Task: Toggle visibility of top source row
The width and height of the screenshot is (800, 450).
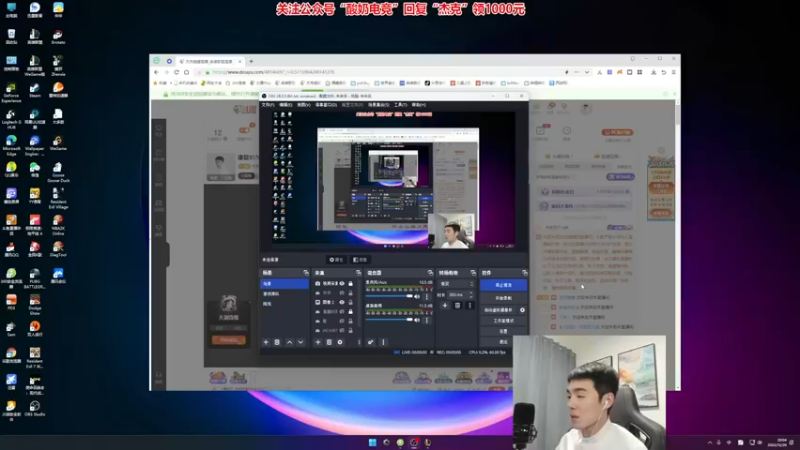Action: [342, 284]
